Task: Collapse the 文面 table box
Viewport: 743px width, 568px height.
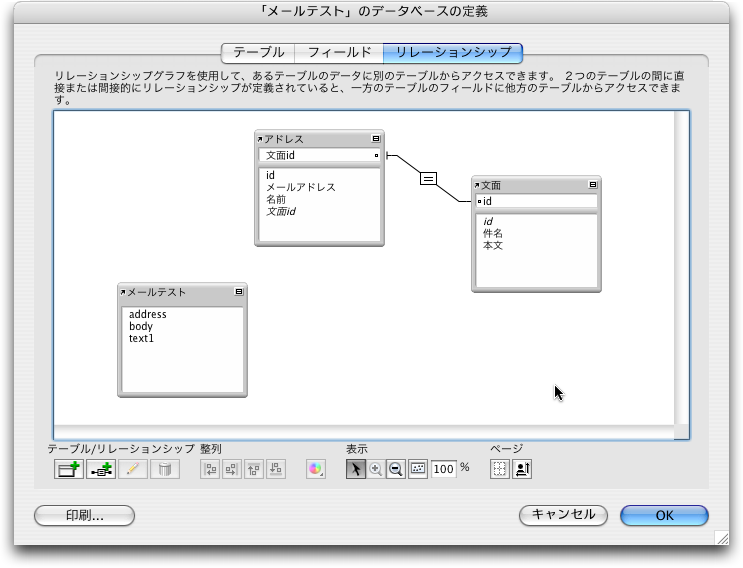Action: point(593,185)
